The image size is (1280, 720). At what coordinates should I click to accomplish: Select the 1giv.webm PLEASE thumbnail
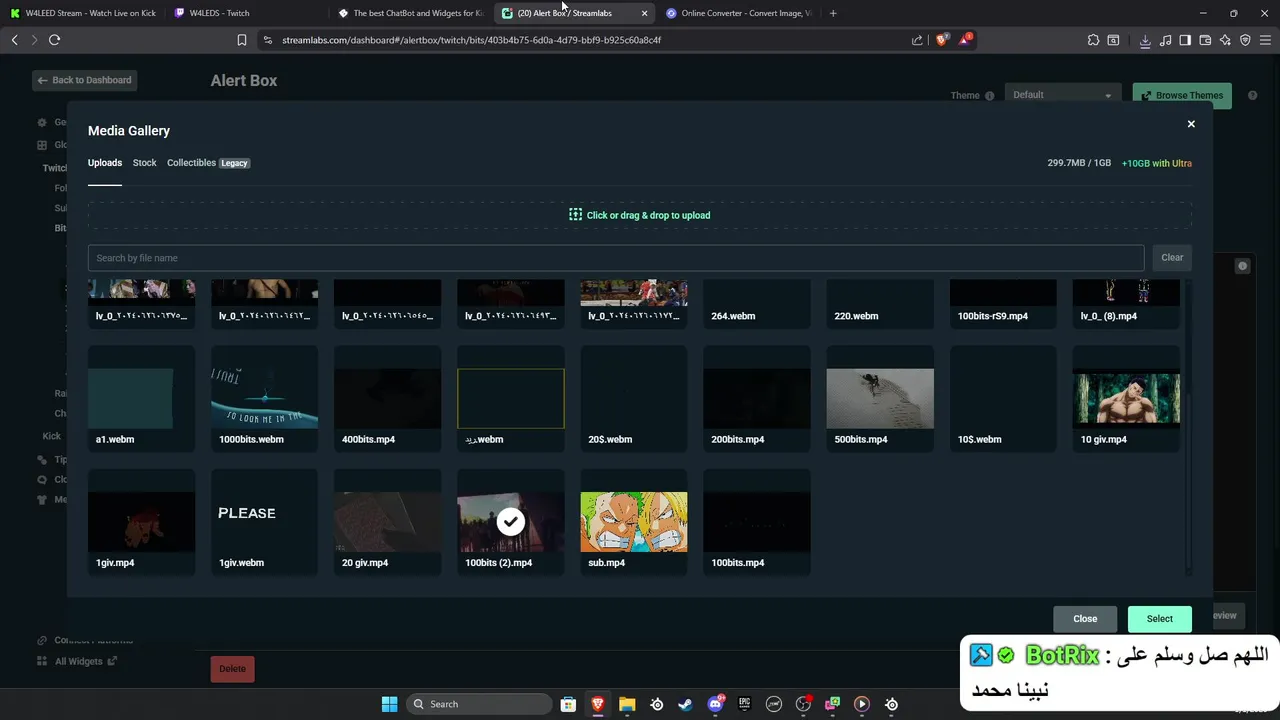(x=265, y=522)
